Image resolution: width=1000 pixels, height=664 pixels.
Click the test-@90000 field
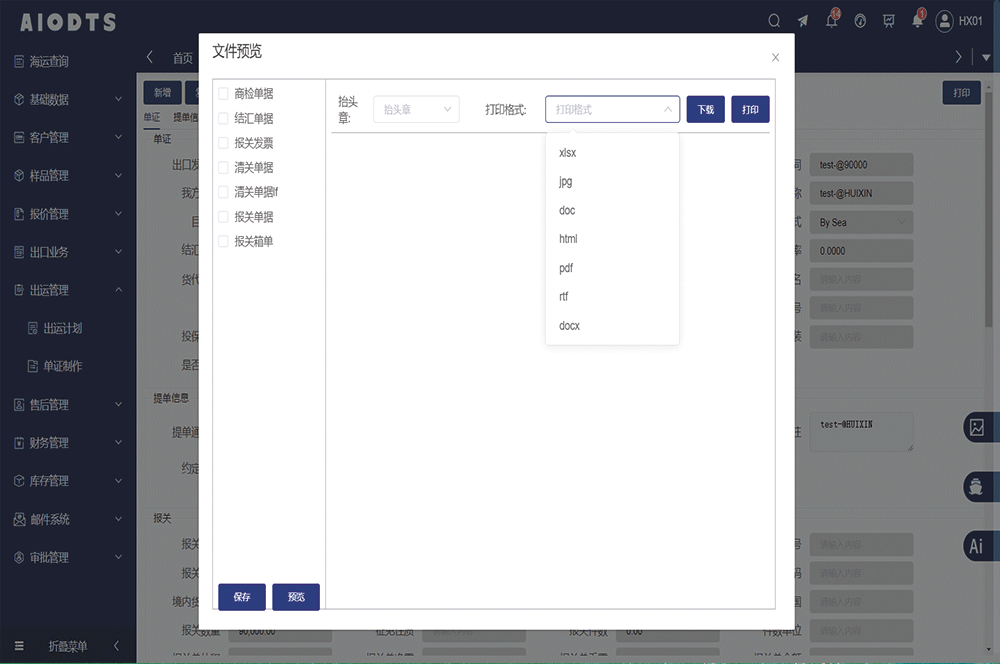[861, 165]
